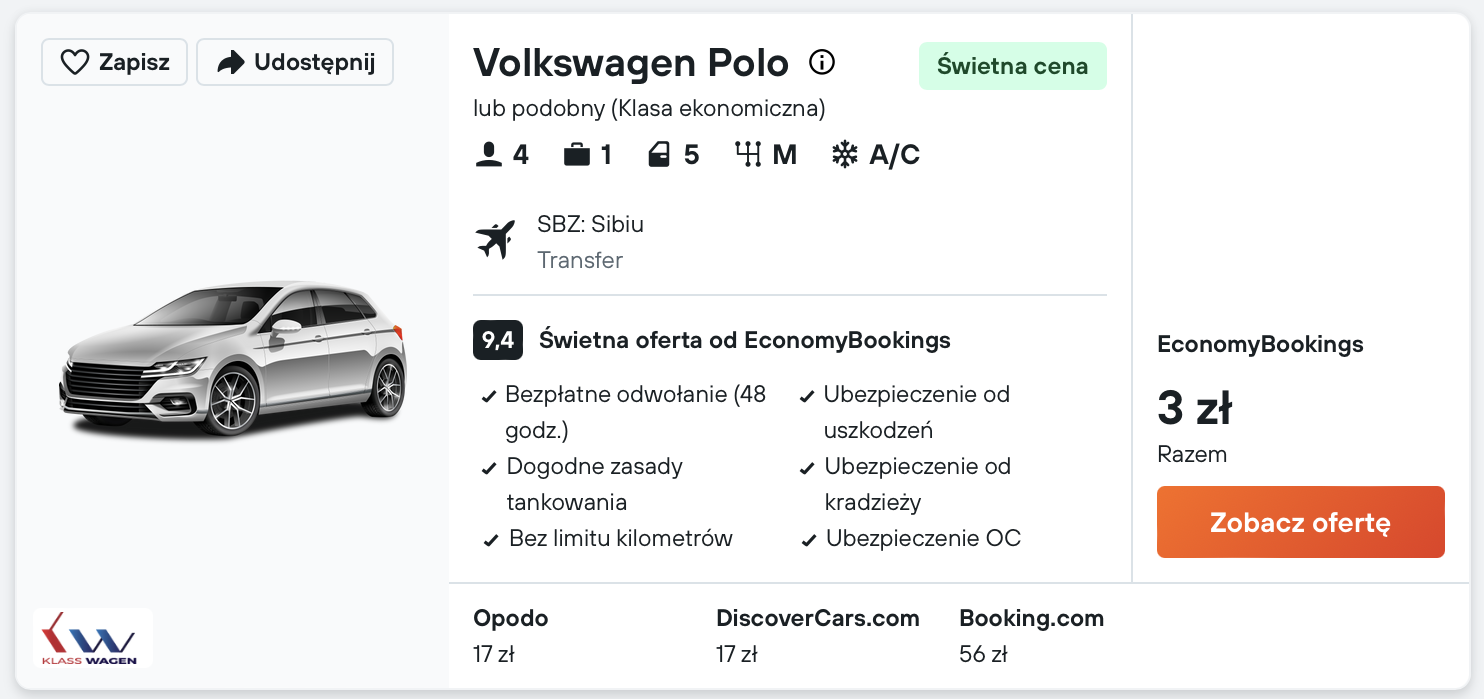Open the Booking.com 56 zł offer

(1031, 636)
